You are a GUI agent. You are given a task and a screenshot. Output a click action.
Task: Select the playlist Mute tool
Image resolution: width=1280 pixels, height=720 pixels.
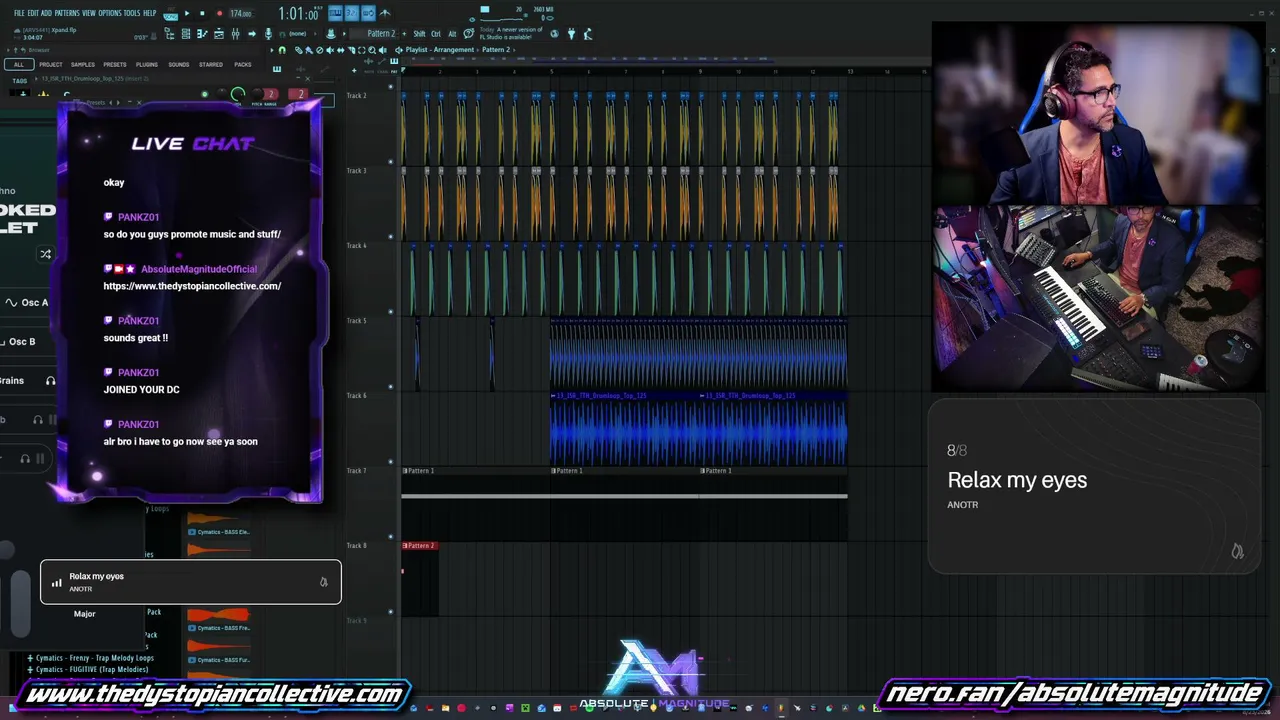330,50
